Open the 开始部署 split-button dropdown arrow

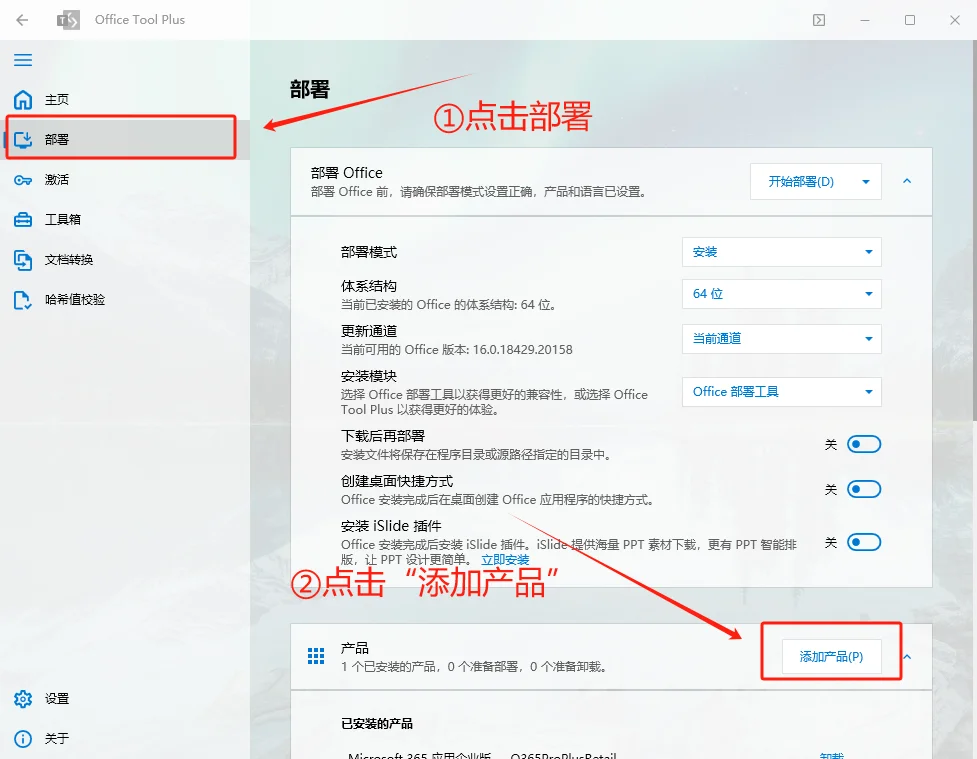[866, 181]
